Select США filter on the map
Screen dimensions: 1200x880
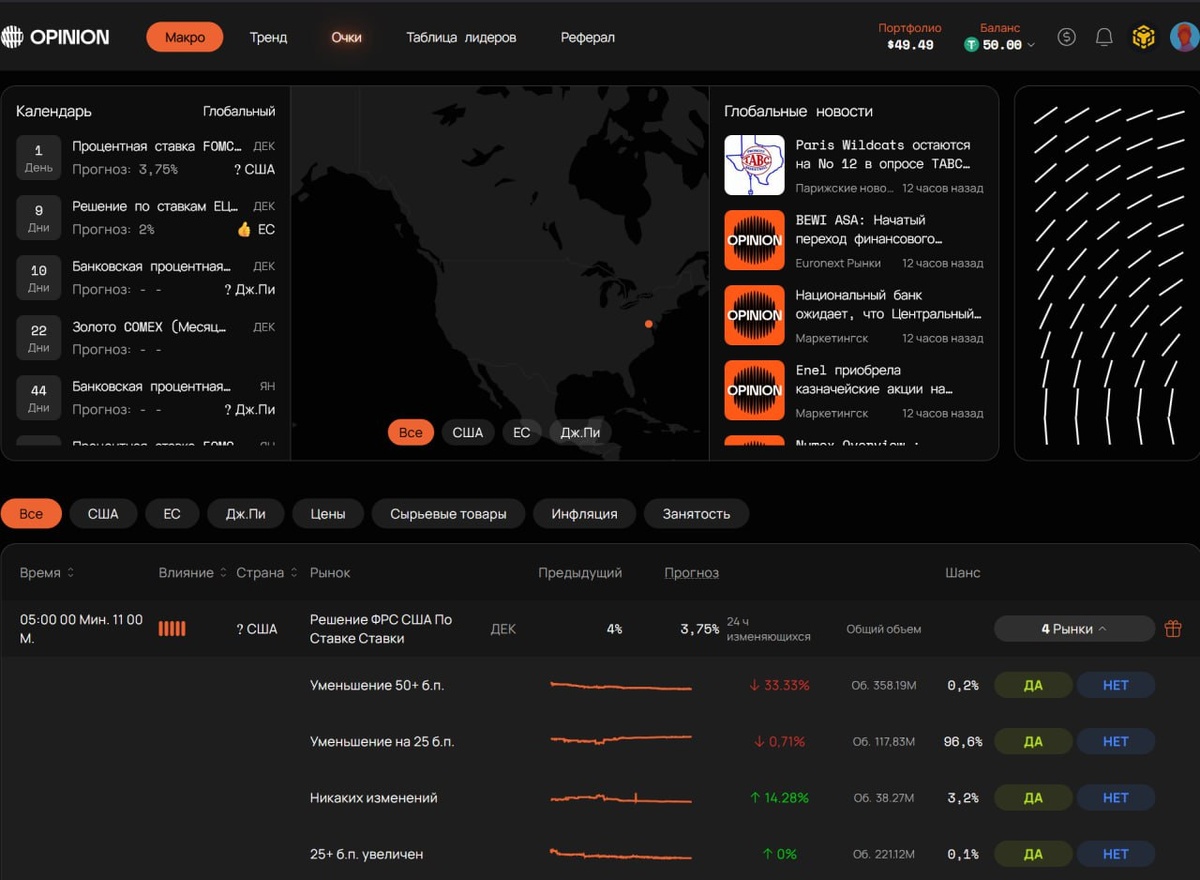468,433
